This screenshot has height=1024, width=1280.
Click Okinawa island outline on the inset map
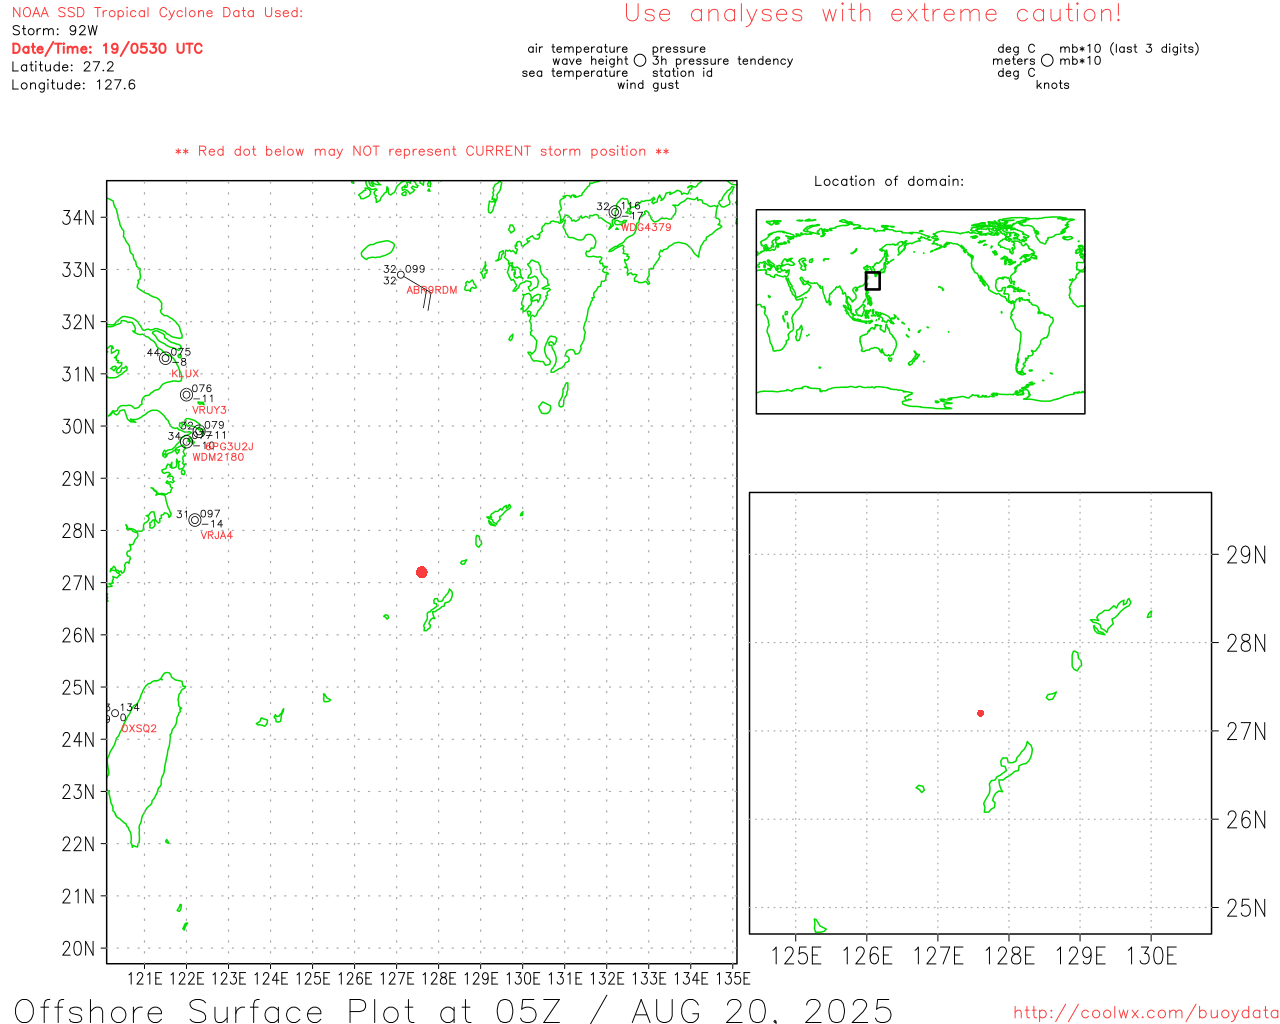tap(1008, 777)
